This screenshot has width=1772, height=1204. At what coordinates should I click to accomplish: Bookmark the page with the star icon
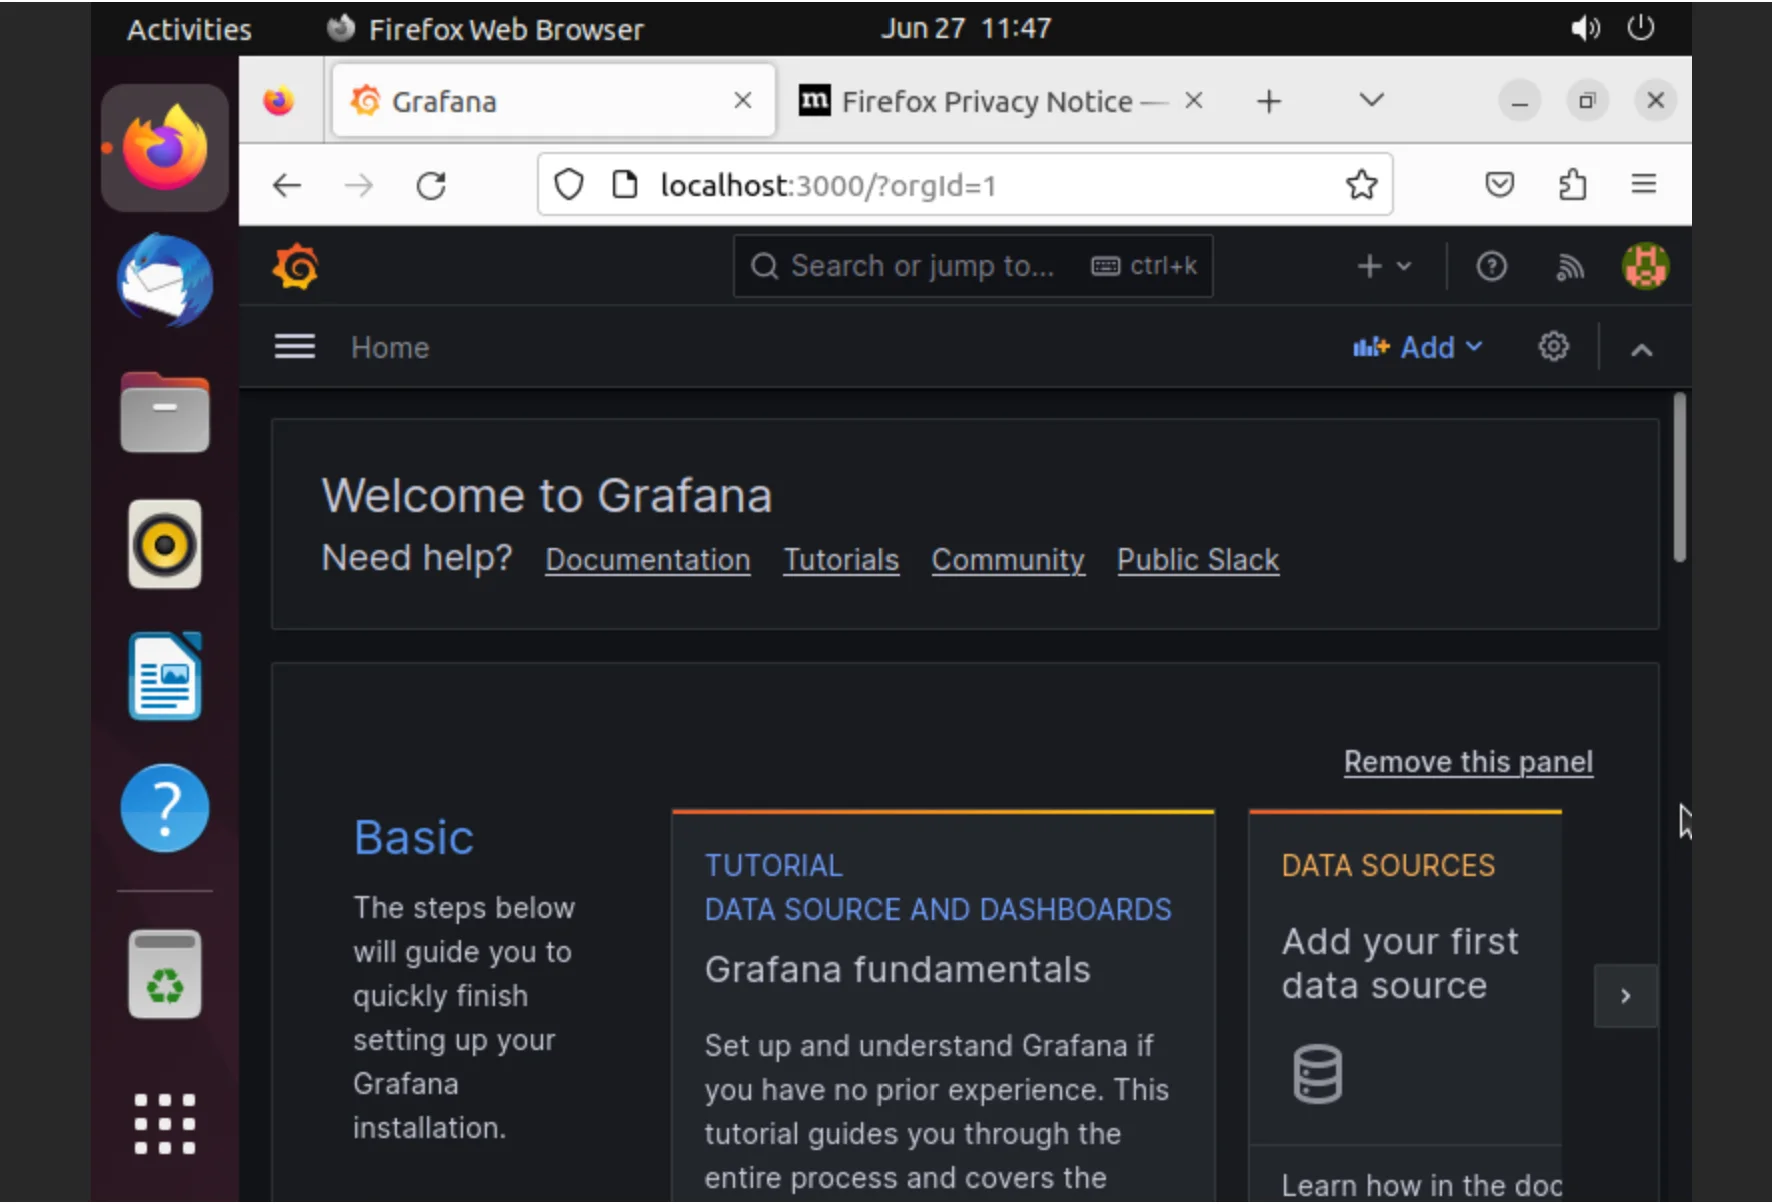pyautogui.click(x=1361, y=184)
